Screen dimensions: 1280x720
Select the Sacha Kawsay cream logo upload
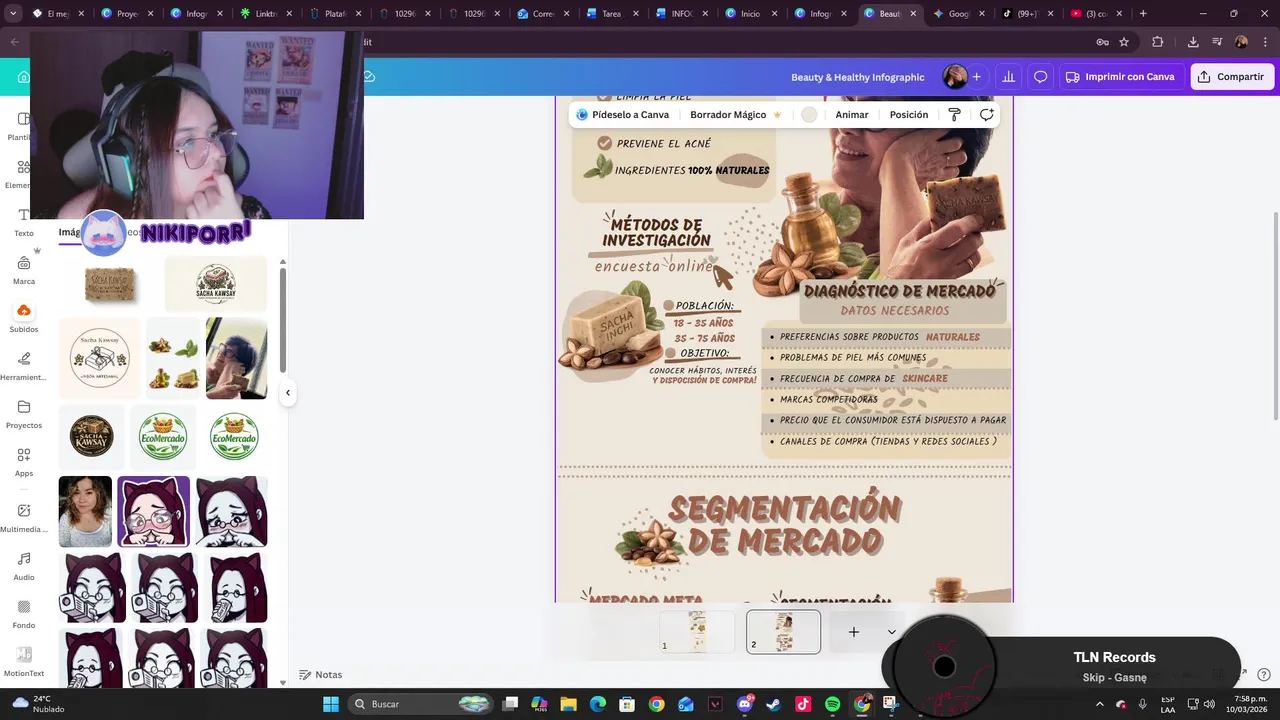(x=216, y=284)
